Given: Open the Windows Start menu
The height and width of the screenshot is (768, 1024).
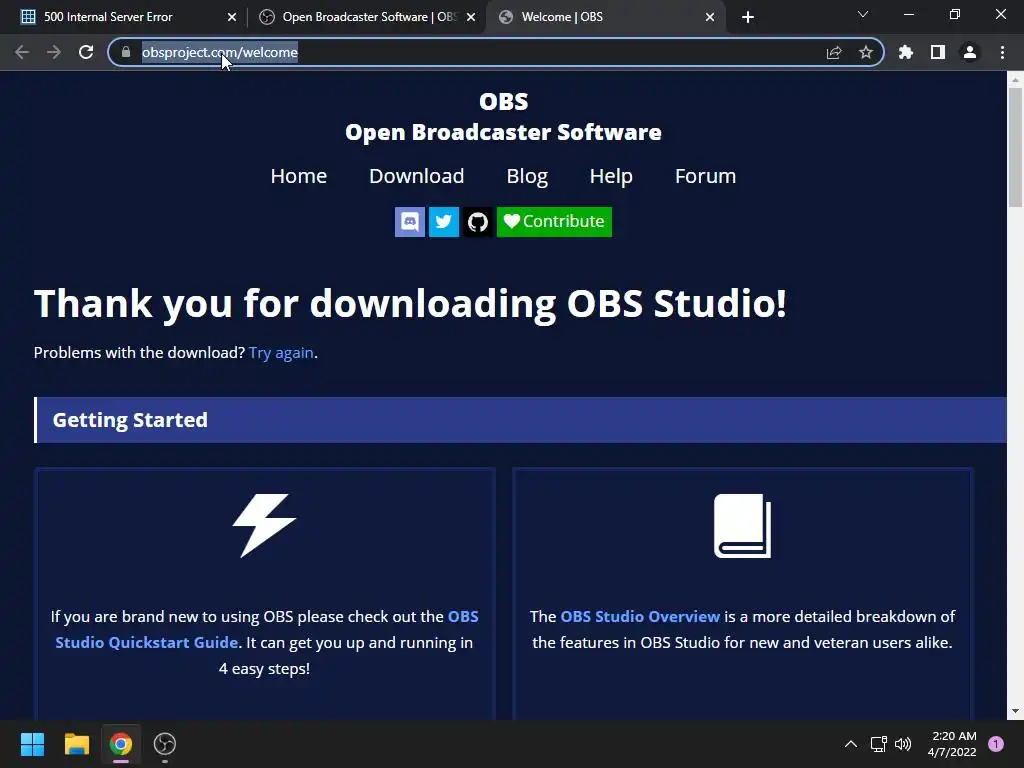Looking at the screenshot, I should 32,744.
